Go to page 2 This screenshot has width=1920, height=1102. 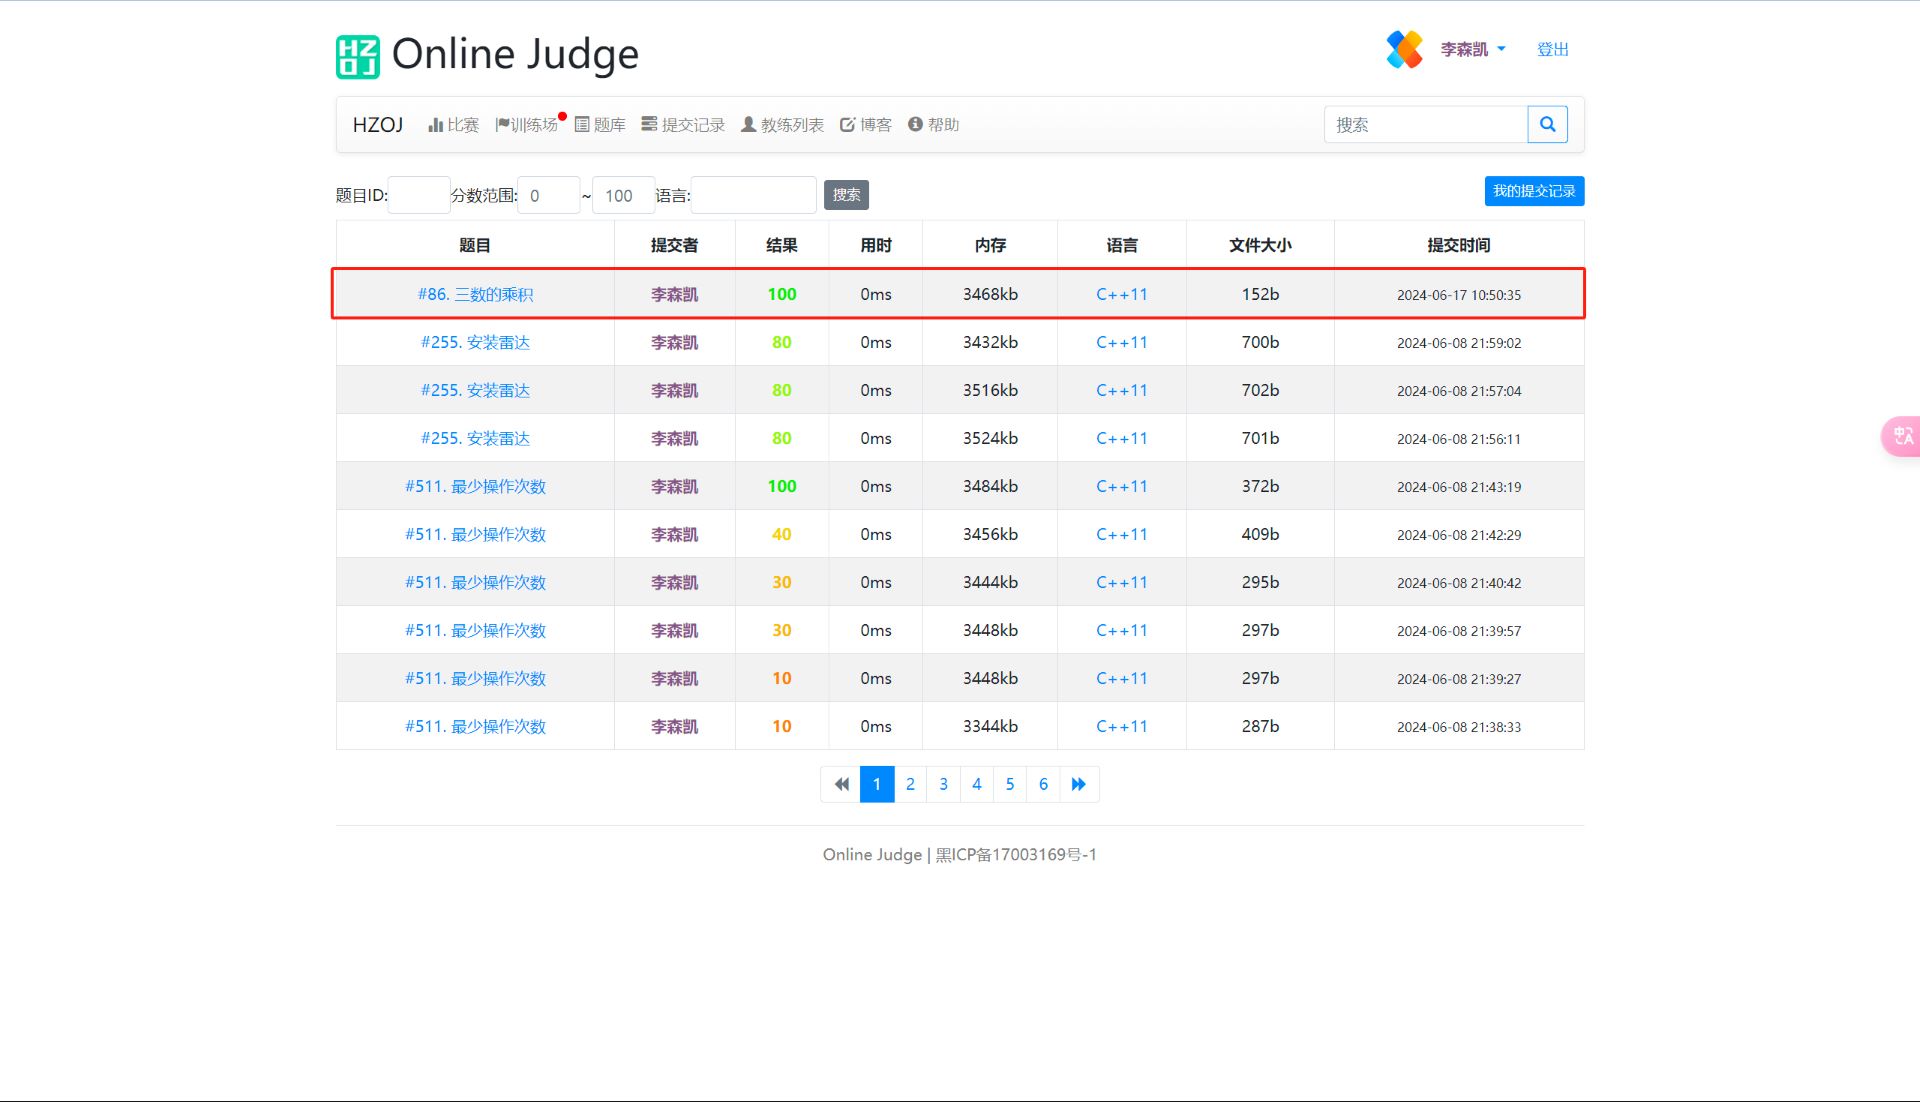click(910, 784)
